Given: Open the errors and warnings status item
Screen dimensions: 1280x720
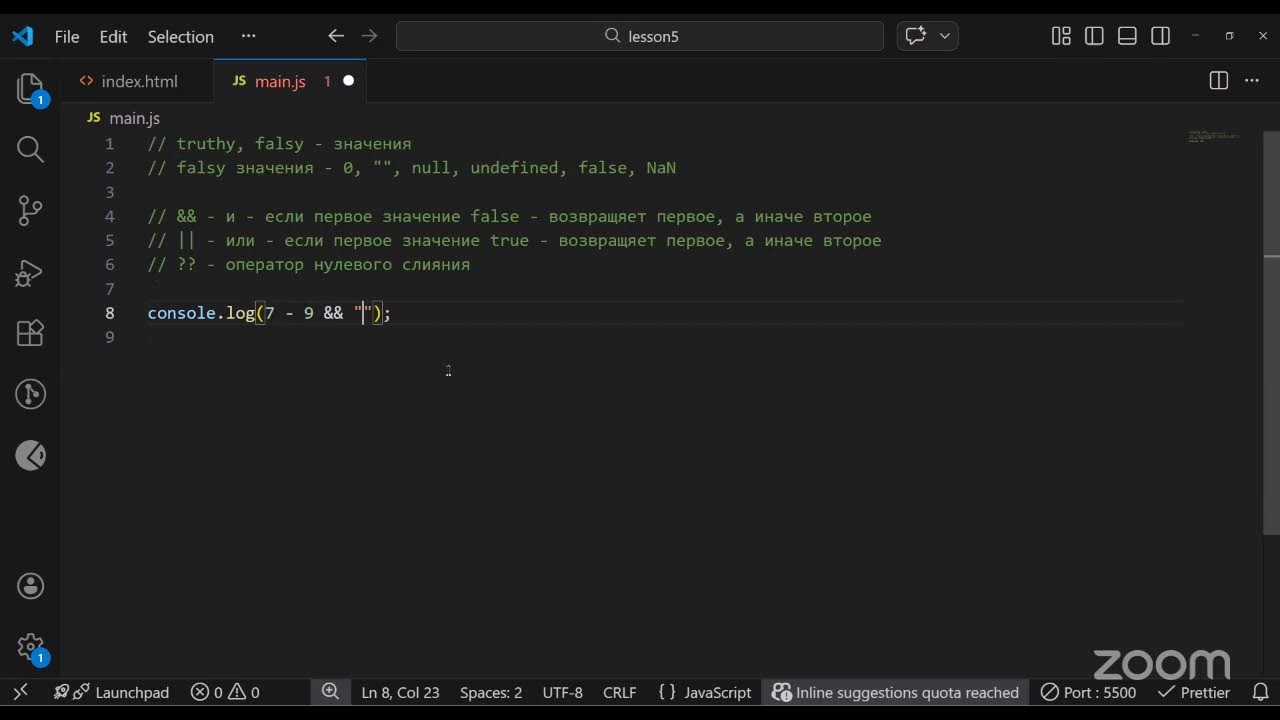Looking at the screenshot, I should (225, 692).
